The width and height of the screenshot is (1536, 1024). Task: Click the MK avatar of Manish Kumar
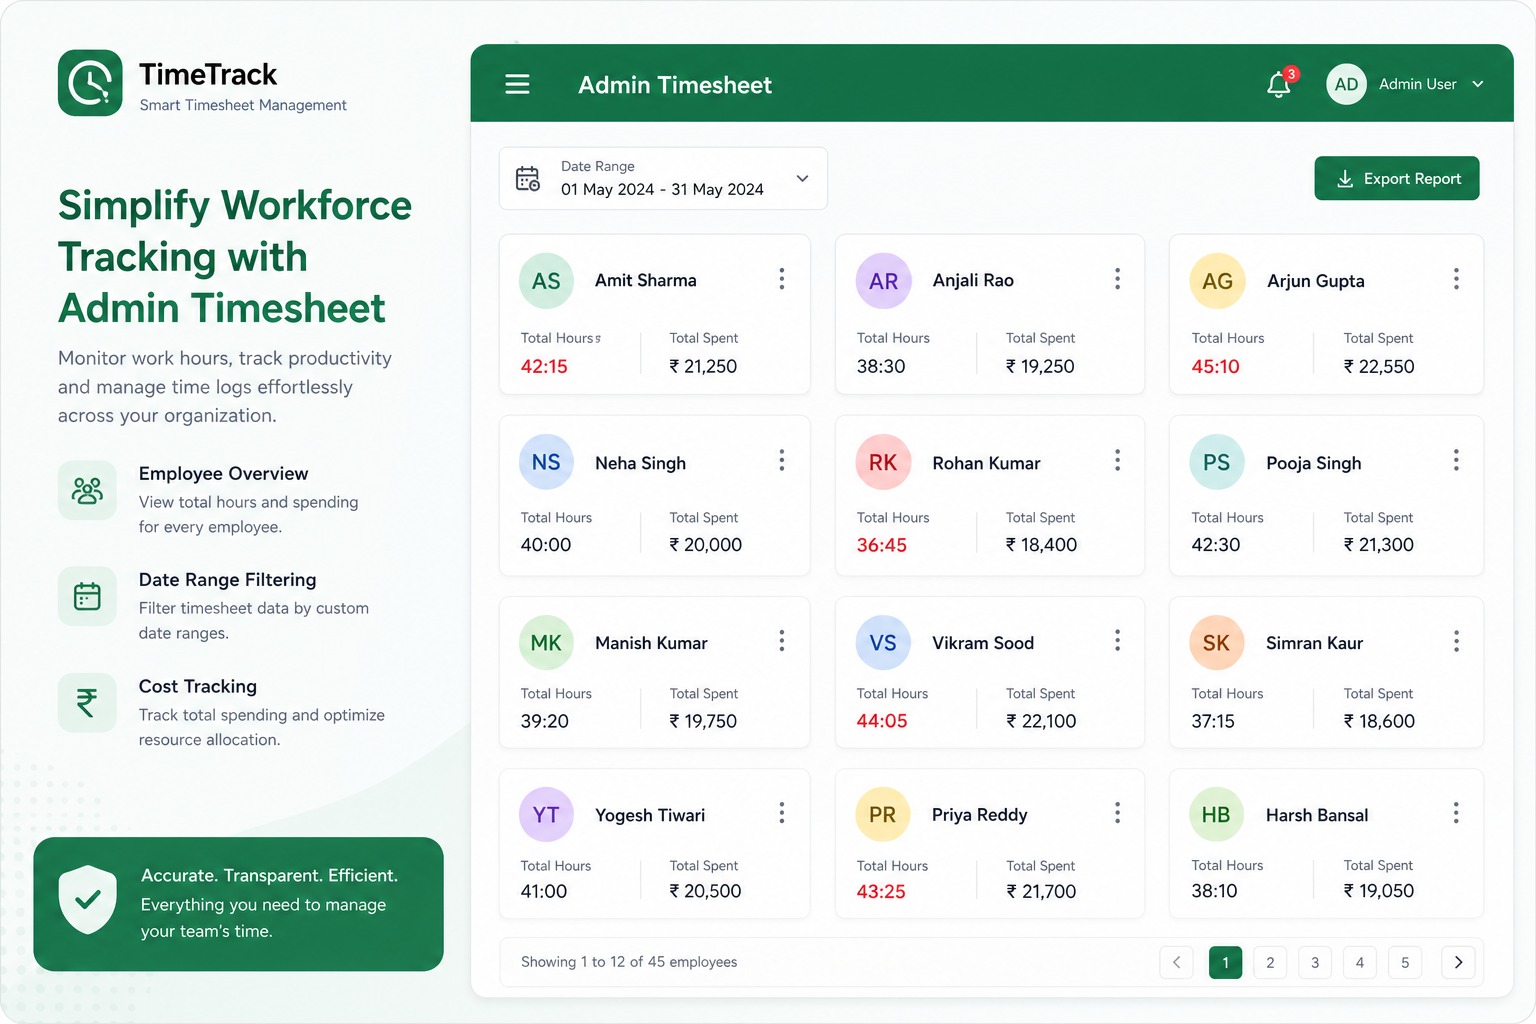pyautogui.click(x=546, y=643)
